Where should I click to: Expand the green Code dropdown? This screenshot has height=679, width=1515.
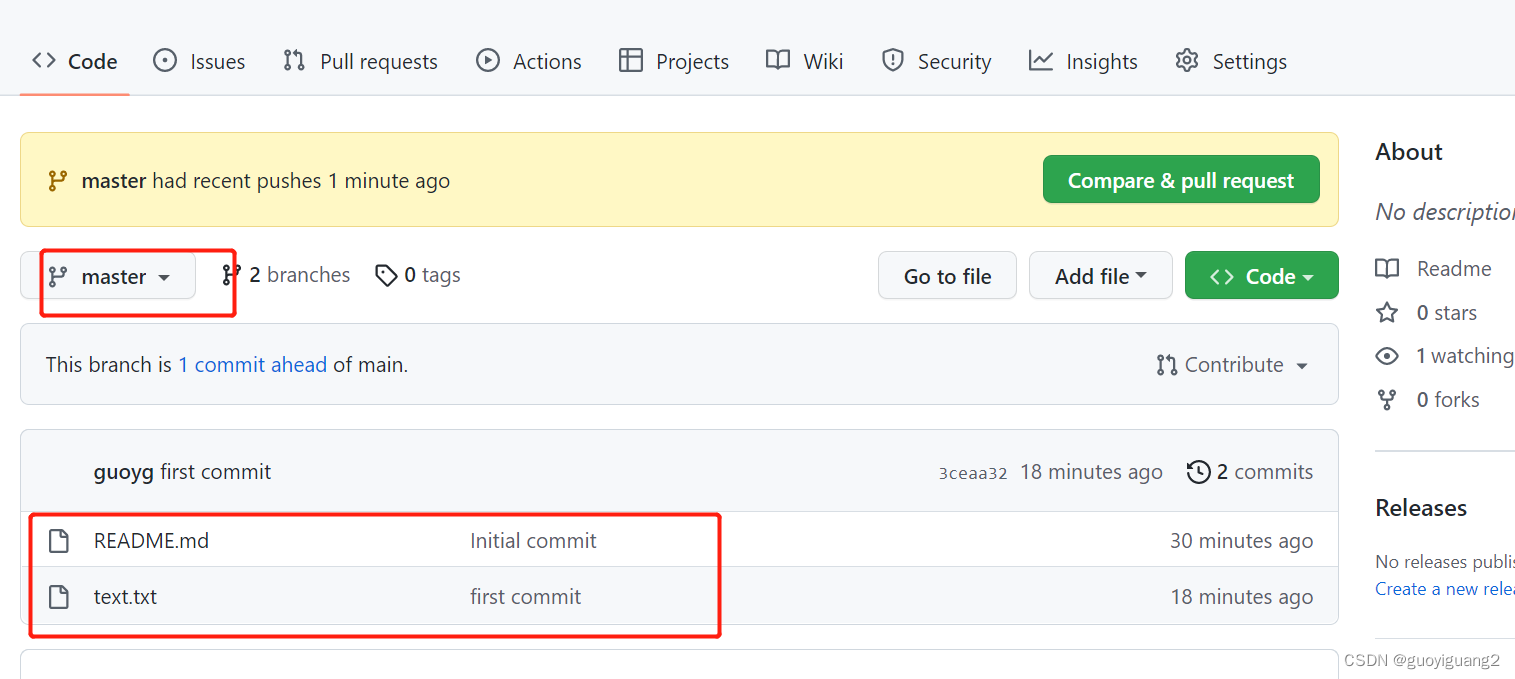pos(1261,276)
